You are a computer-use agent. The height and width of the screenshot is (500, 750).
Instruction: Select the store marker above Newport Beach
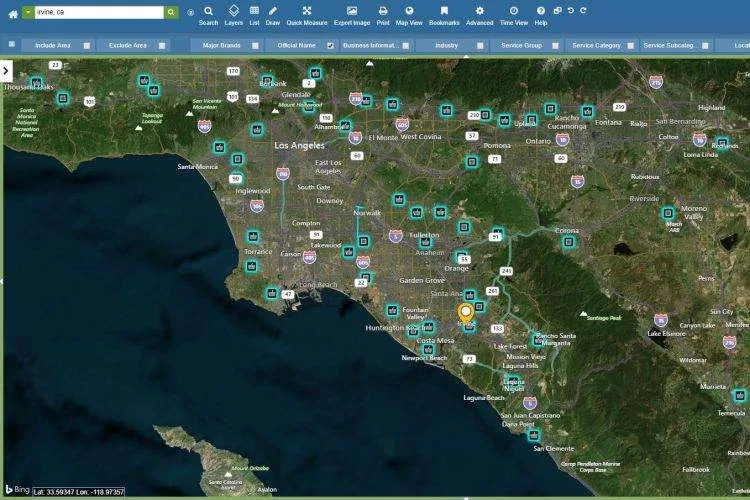[429, 349]
